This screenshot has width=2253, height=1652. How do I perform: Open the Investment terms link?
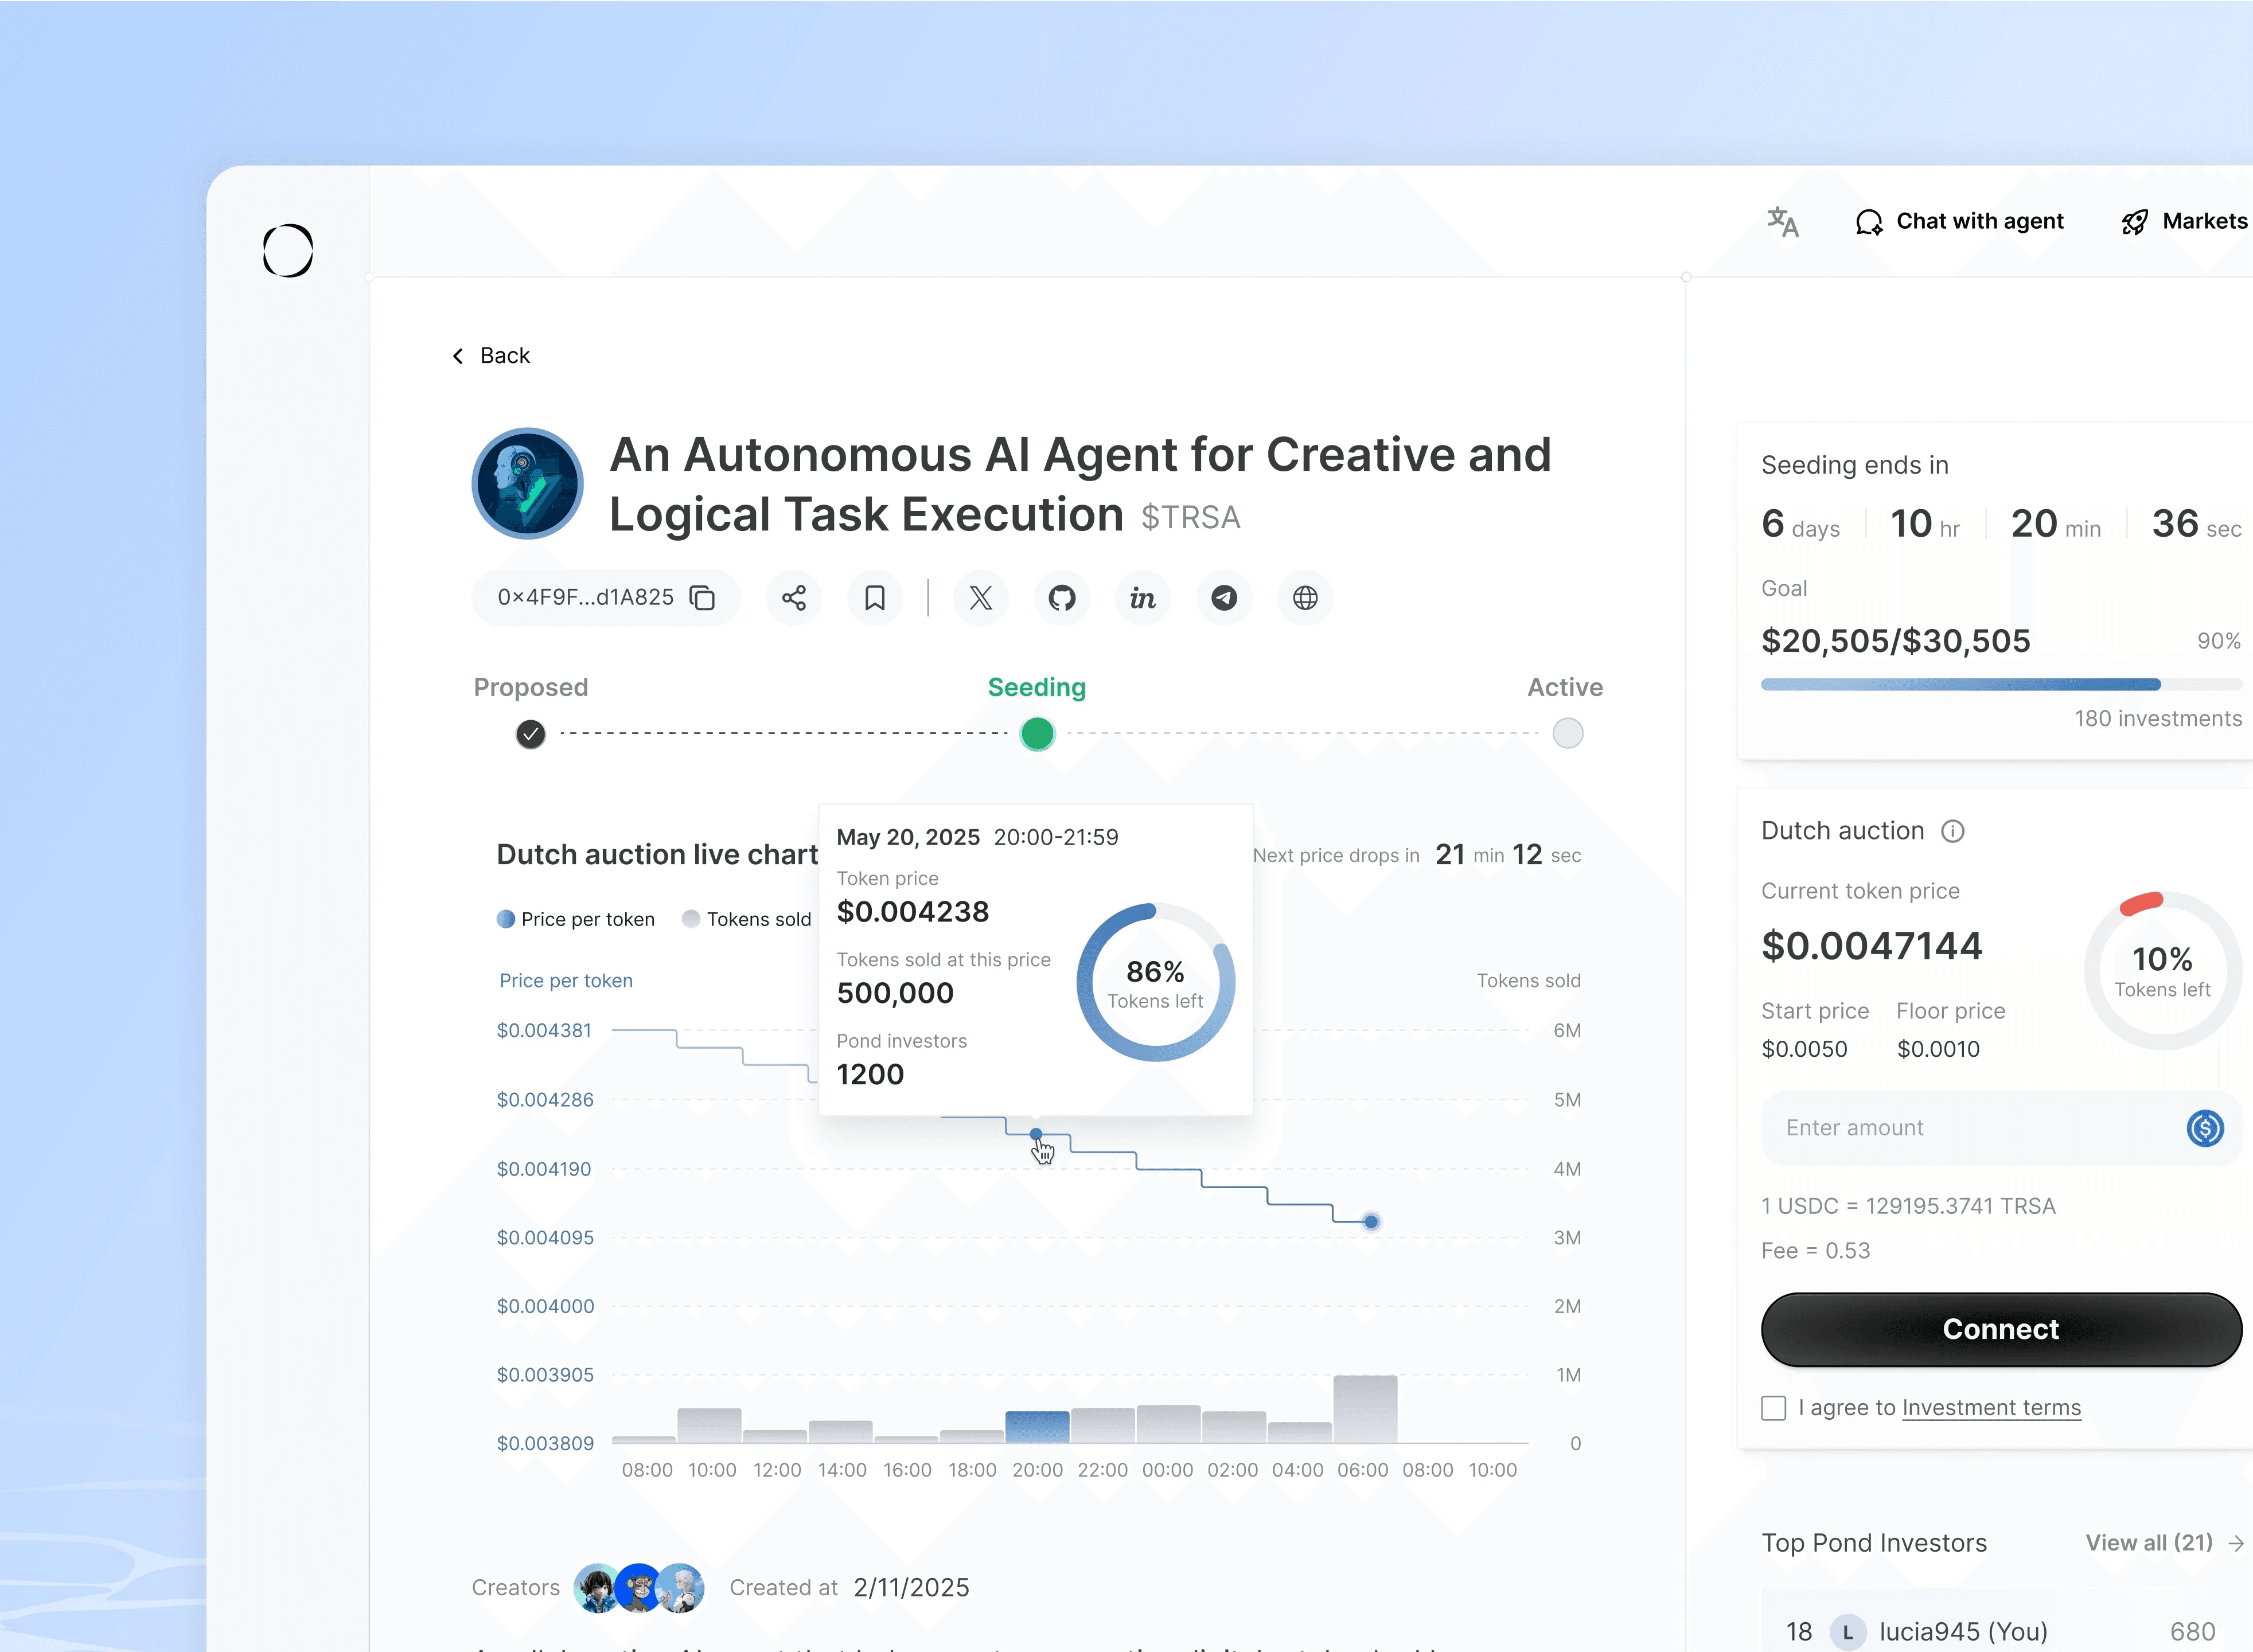(1991, 1408)
